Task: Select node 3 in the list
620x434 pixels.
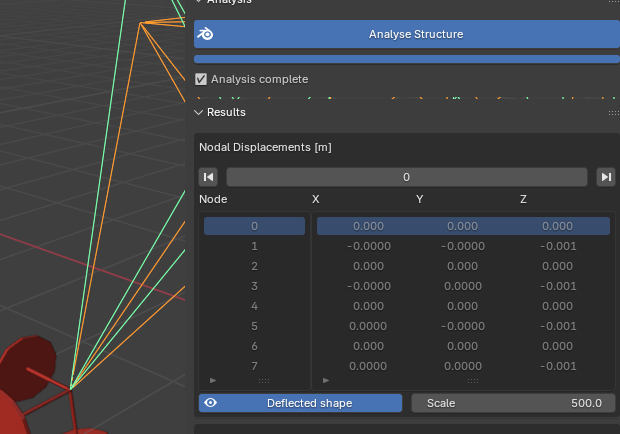Action: pos(255,286)
